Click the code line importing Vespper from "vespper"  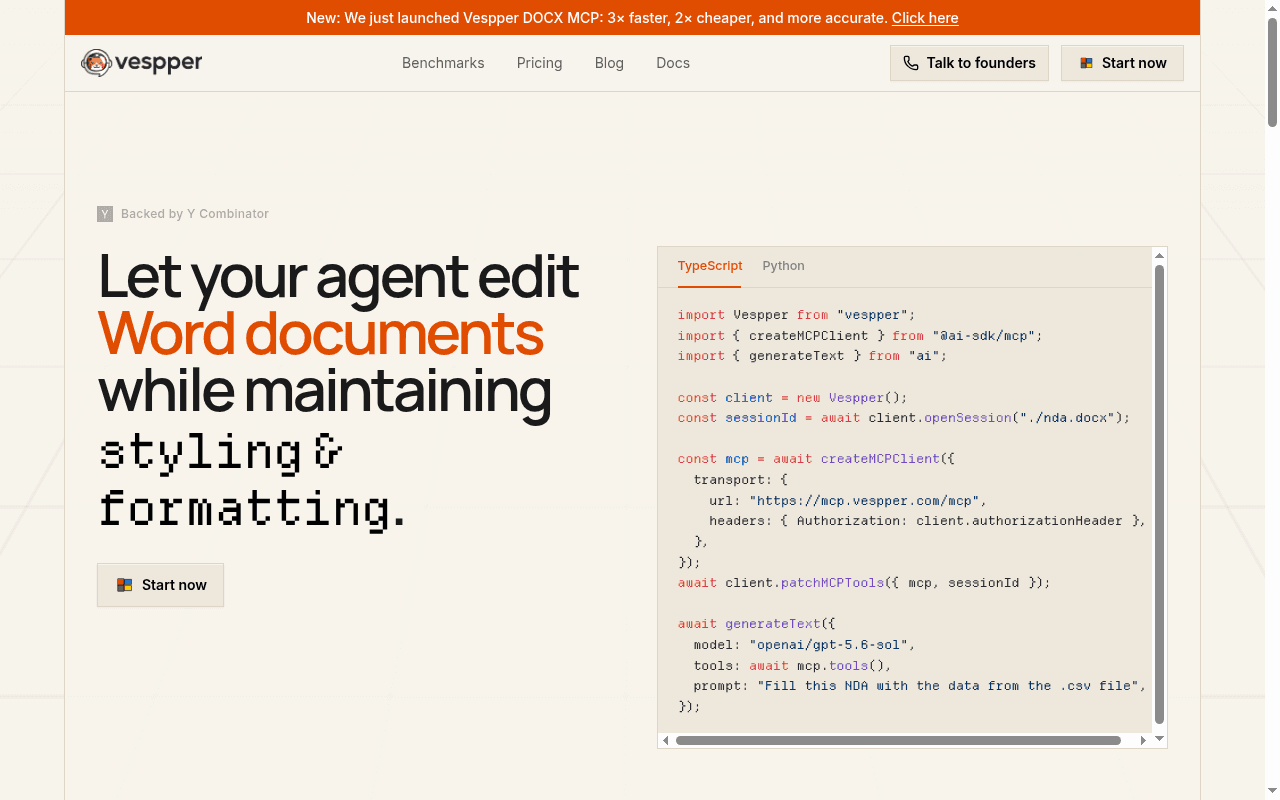tap(796, 315)
